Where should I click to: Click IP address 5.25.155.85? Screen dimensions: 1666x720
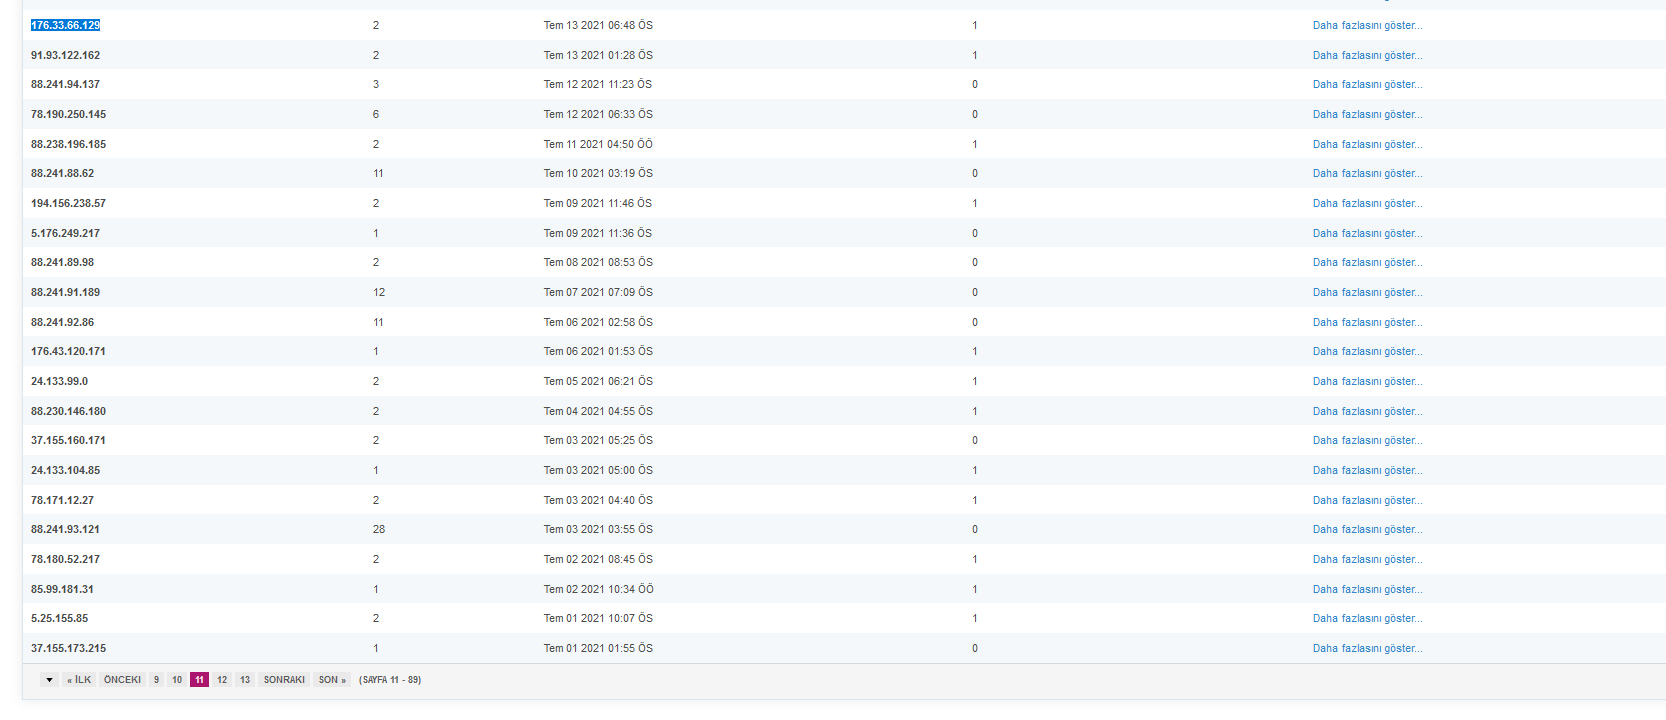pyautogui.click(x=59, y=618)
